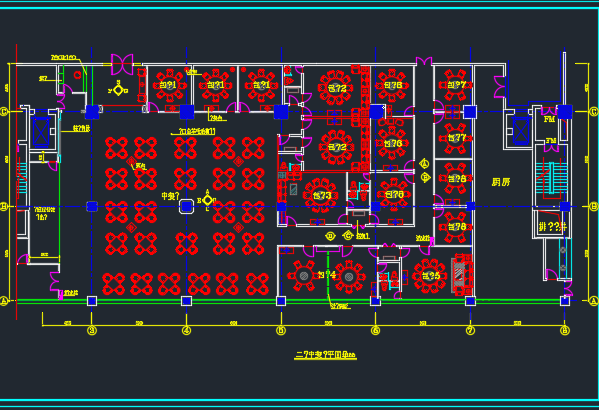Select the rounded-outline column in the dining hall
The image size is (599, 410).
186,207
